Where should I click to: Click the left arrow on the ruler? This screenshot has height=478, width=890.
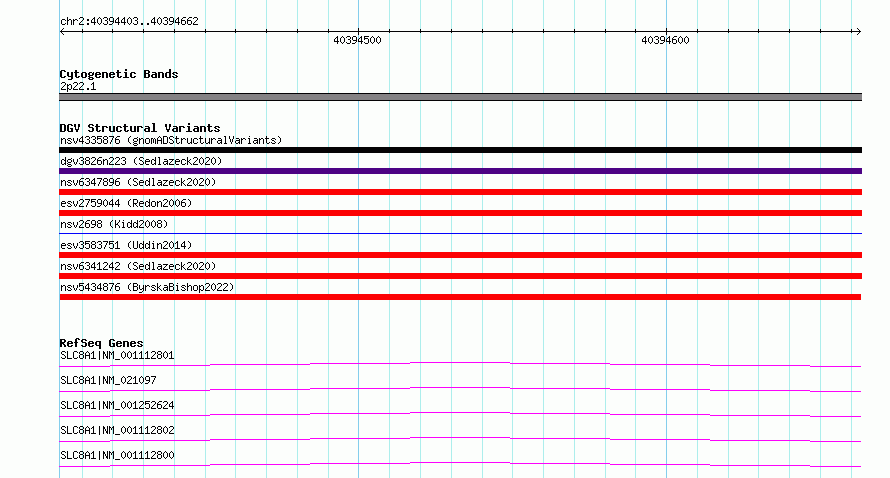click(x=62, y=32)
